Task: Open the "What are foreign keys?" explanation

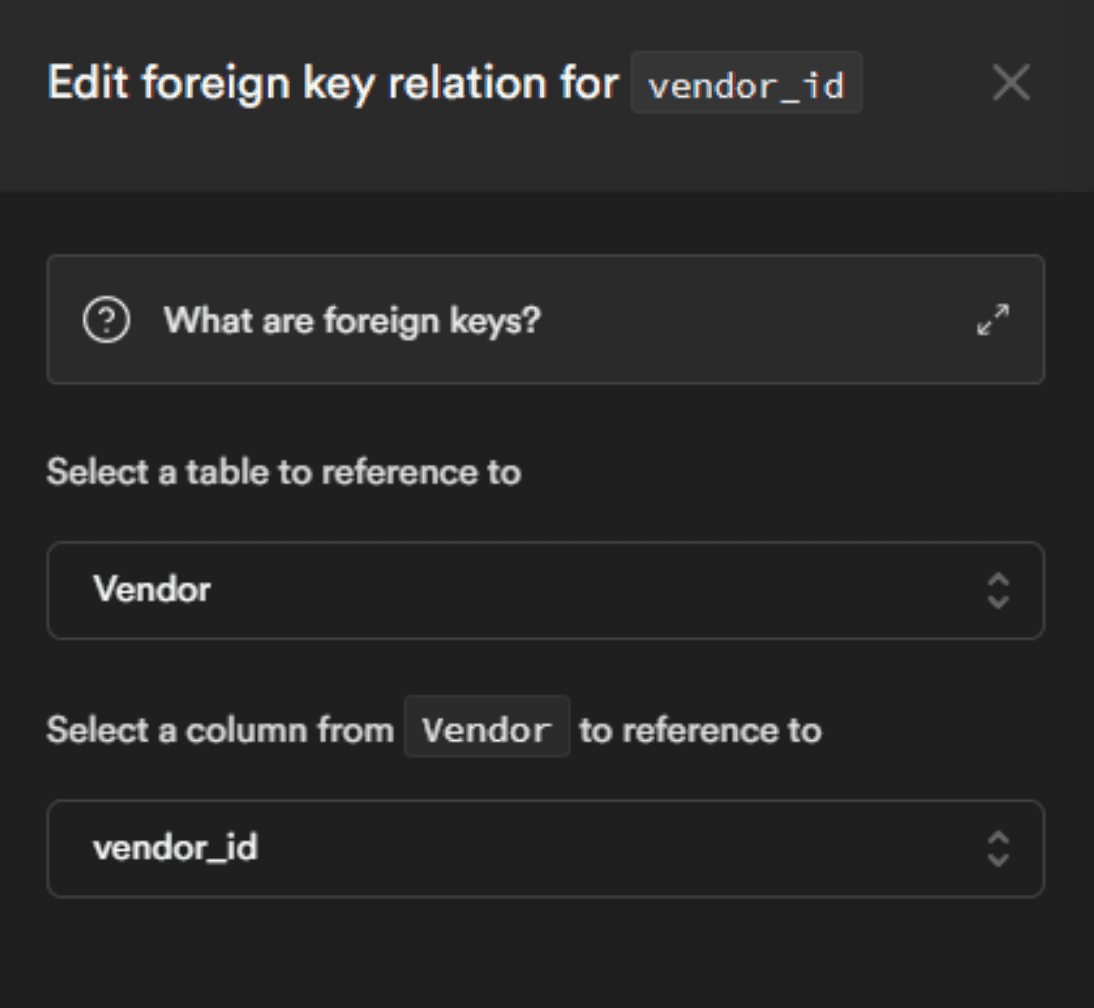Action: pos(352,321)
